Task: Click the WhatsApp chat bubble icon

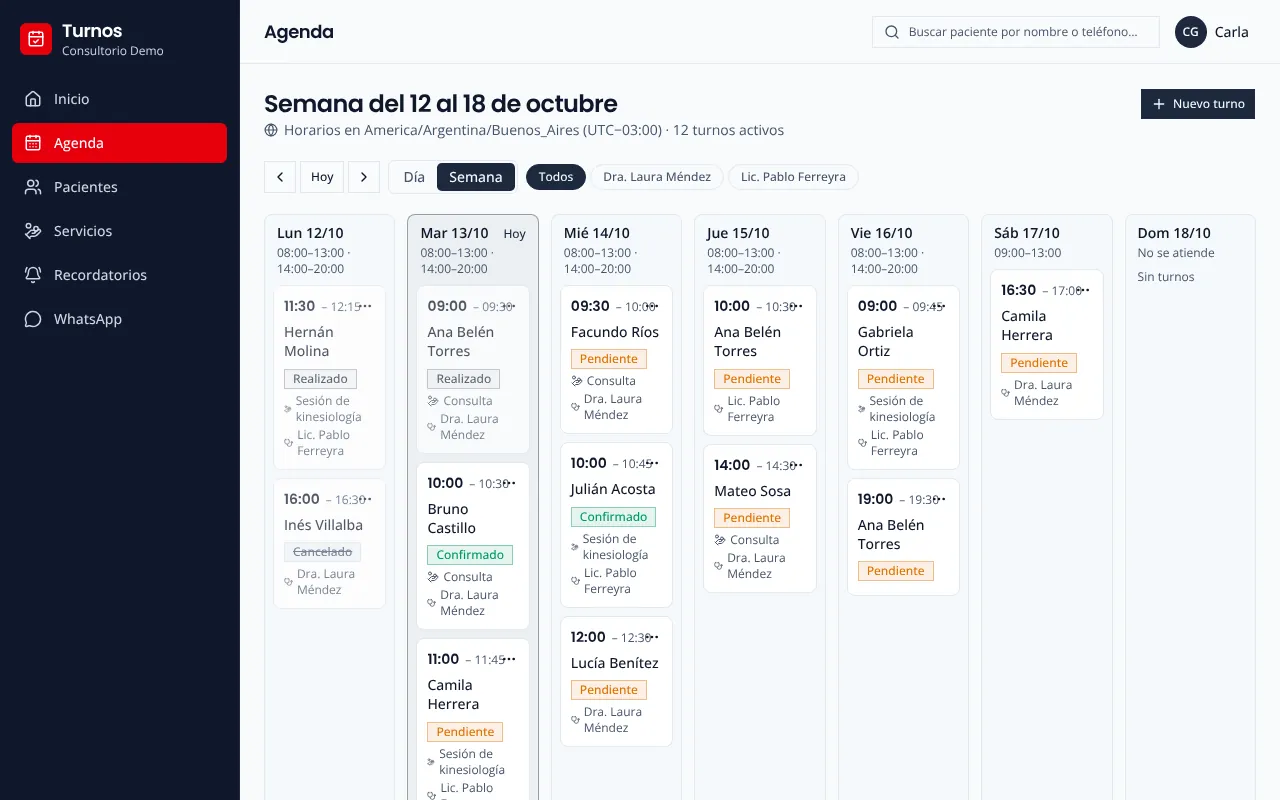Action: [x=33, y=319]
